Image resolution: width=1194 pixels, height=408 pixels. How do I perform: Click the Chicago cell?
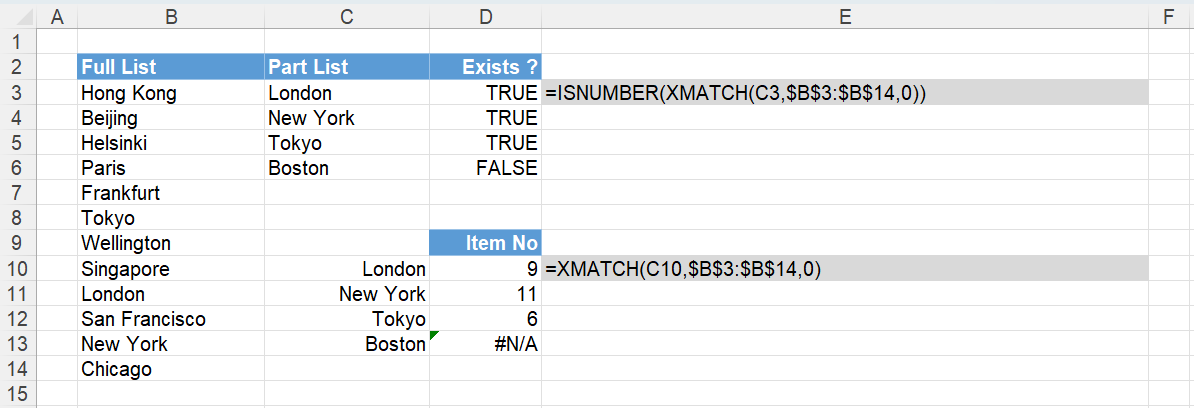click(171, 368)
